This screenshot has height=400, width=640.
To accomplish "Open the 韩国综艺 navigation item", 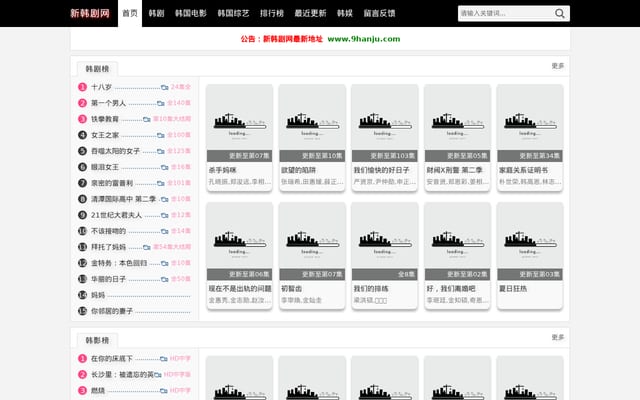I will pyautogui.click(x=233, y=13).
